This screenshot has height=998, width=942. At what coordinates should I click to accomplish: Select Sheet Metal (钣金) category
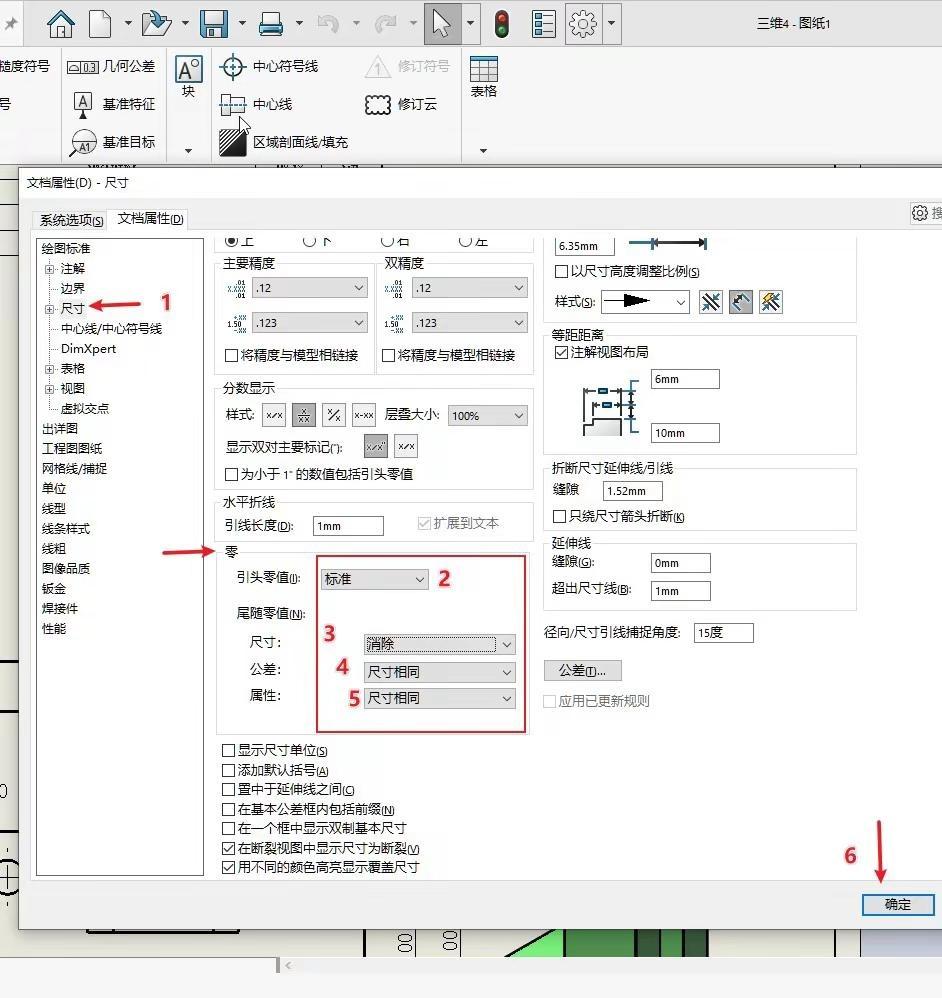(x=54, y=589)
